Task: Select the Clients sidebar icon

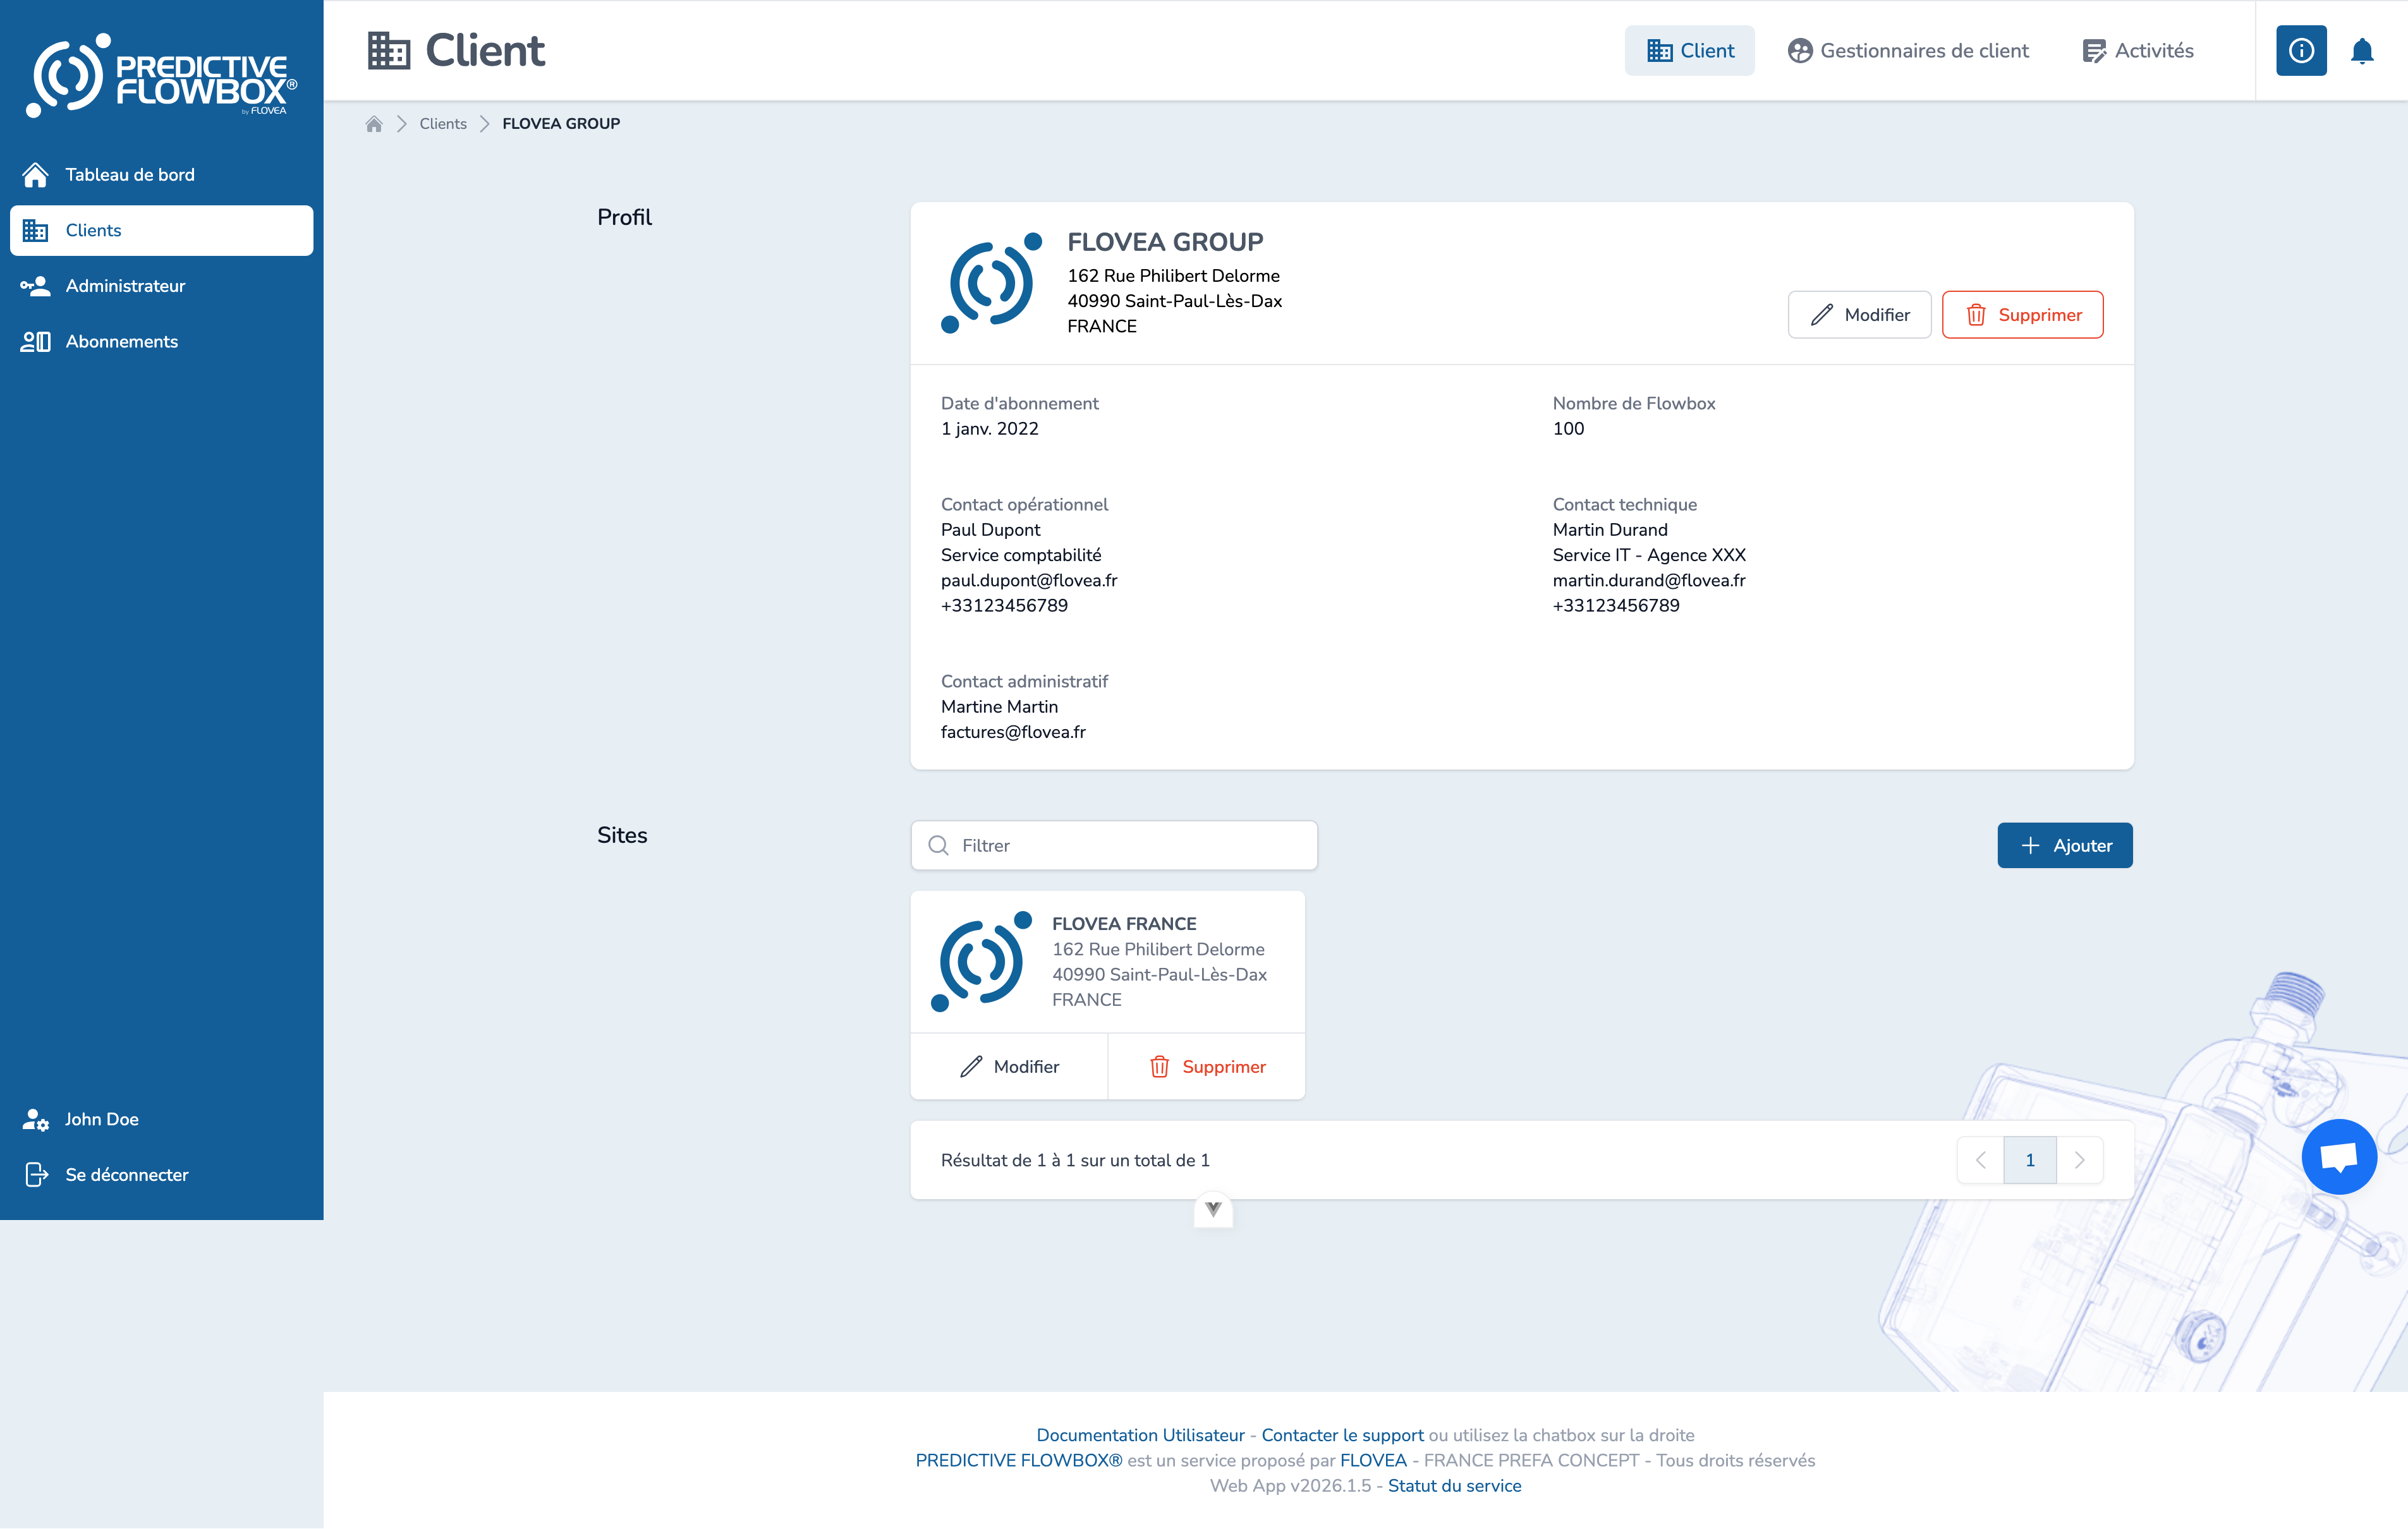Action: pyautogui.click(x=36, y=230)
